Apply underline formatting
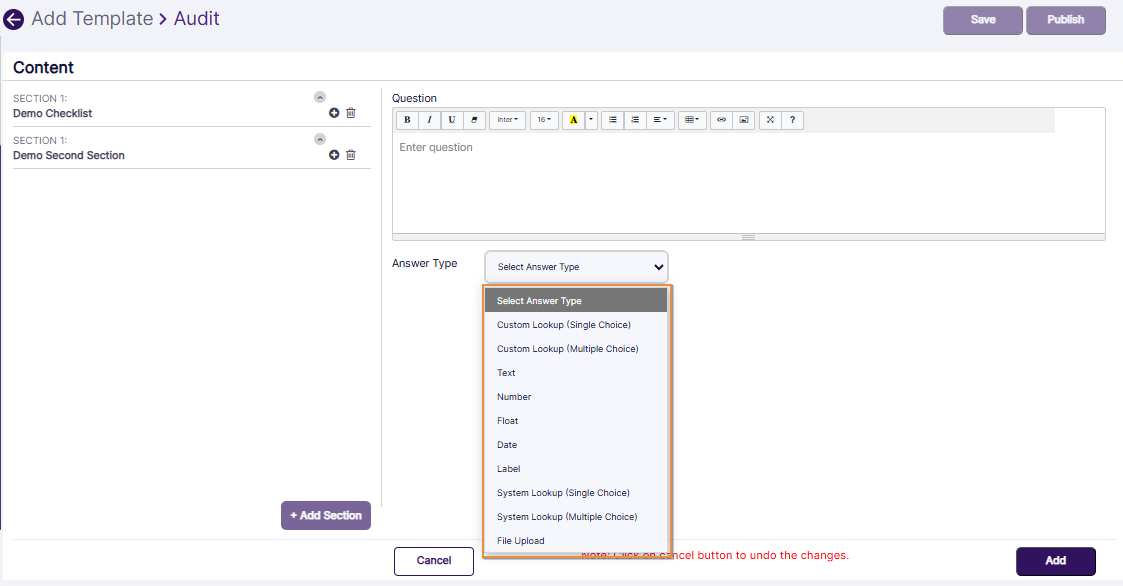The width and height of the screenshot is (1123, 586). [x=450, y=120]
